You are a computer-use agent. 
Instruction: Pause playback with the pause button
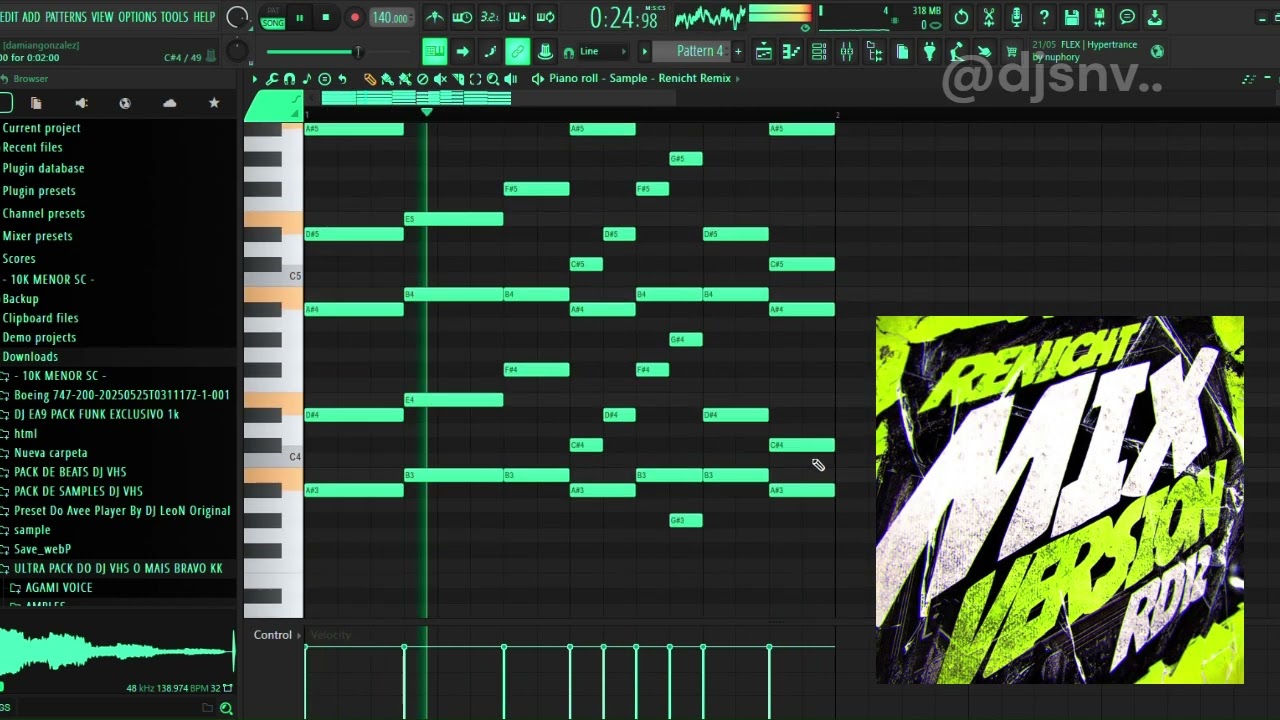(x=299, y=17)
